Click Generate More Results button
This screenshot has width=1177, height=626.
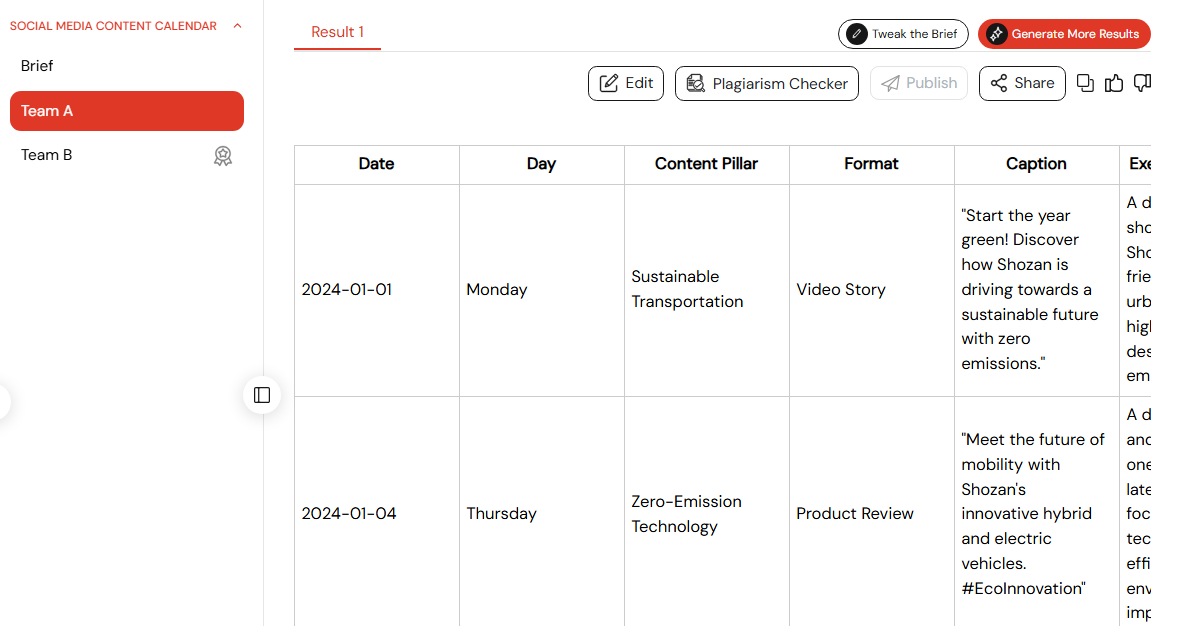pos(1064,34)
